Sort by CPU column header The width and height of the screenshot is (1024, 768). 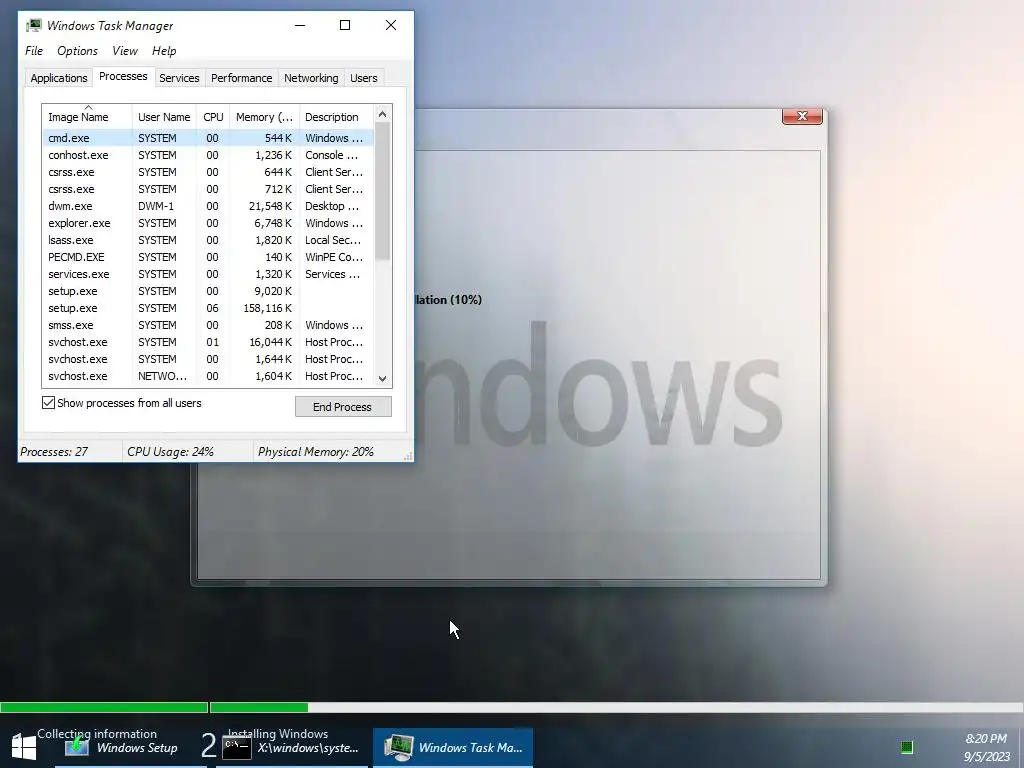click(x=213, y=117)
